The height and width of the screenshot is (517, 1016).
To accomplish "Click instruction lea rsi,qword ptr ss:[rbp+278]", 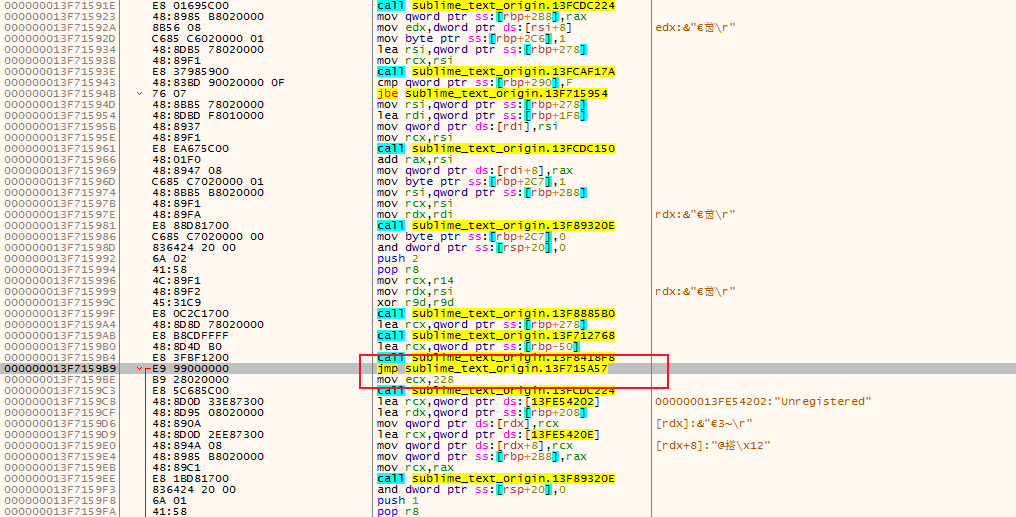I will (482, 50).
